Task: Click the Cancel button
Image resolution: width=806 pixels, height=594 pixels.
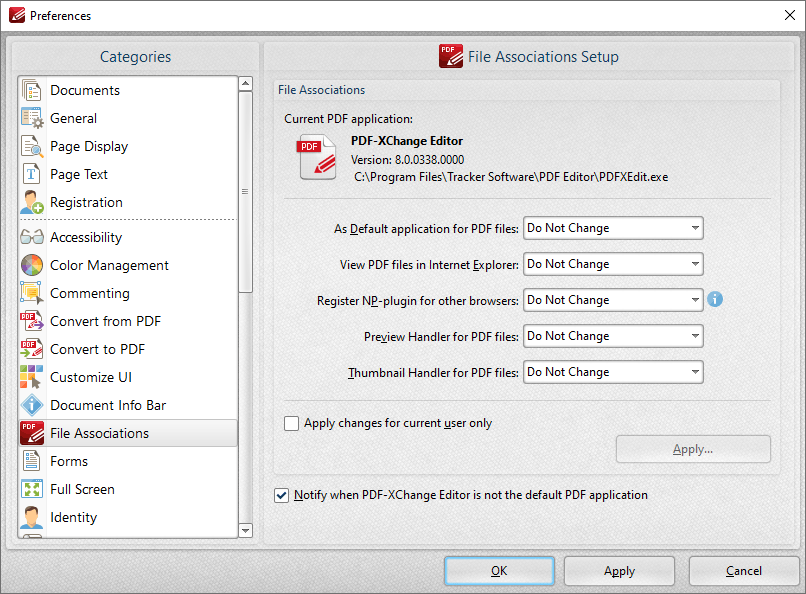Action: click(743, 571)
